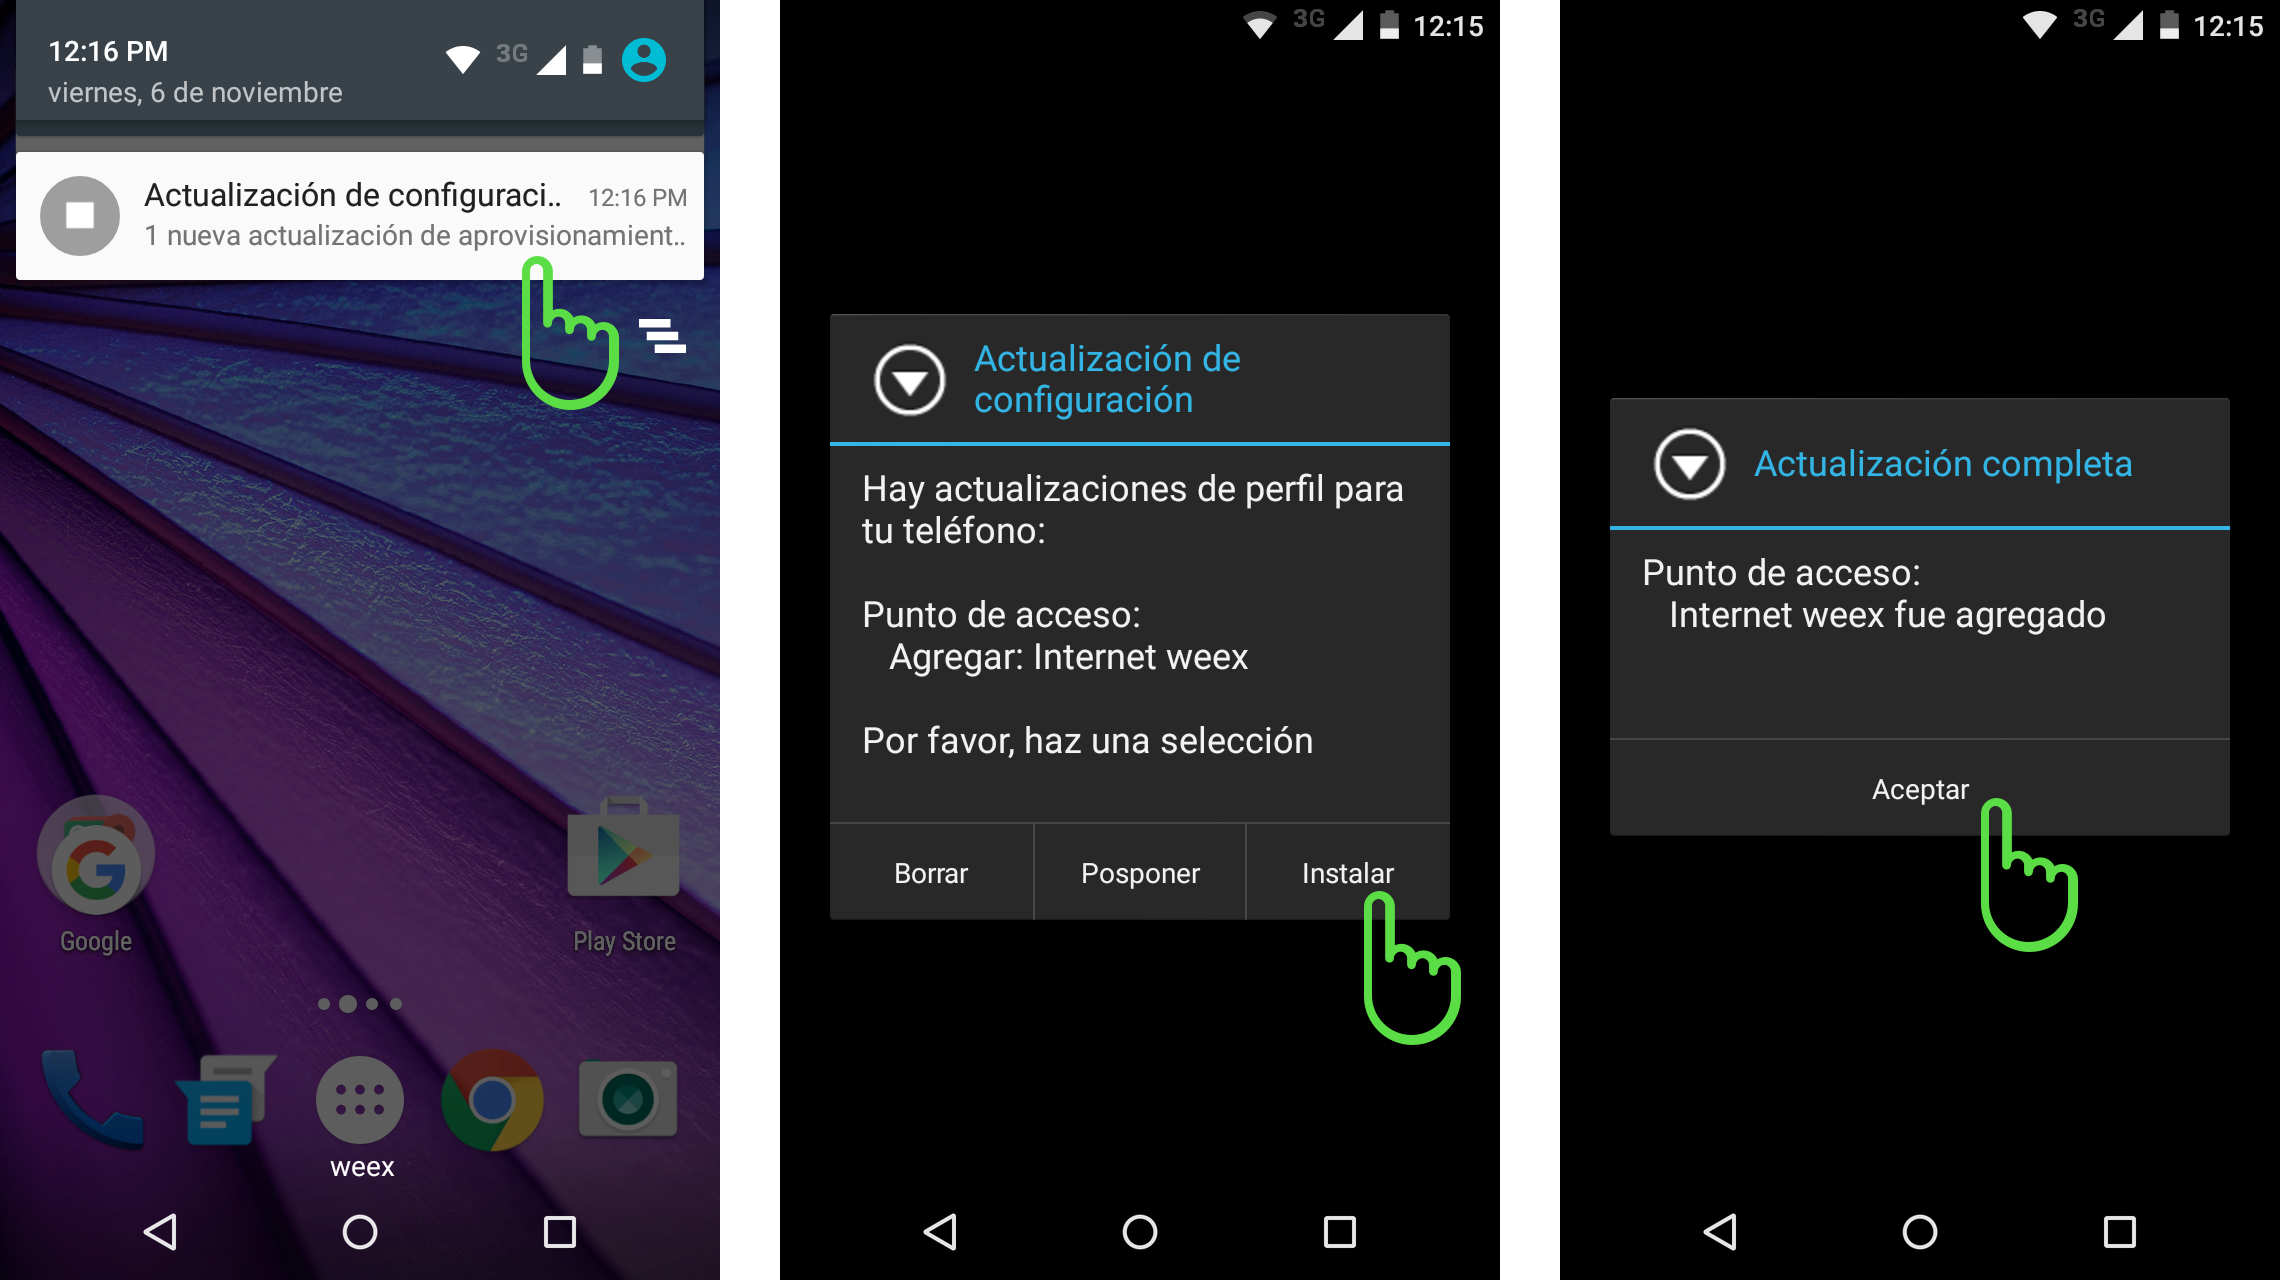Tap the app drawer icon
2280x1280 pixels.
tap(357, 1095)
